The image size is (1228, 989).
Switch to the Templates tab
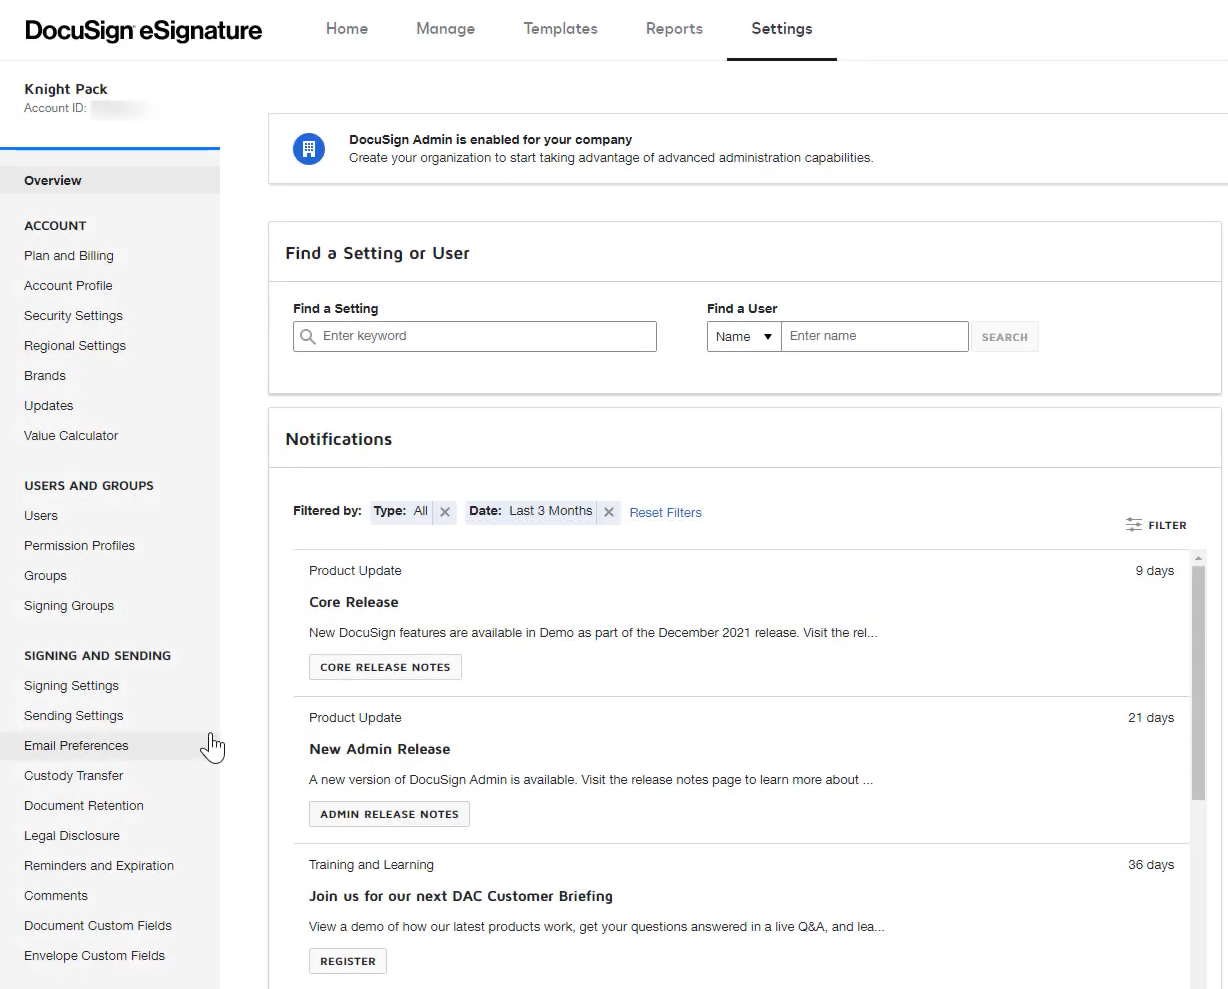point(561,29)
